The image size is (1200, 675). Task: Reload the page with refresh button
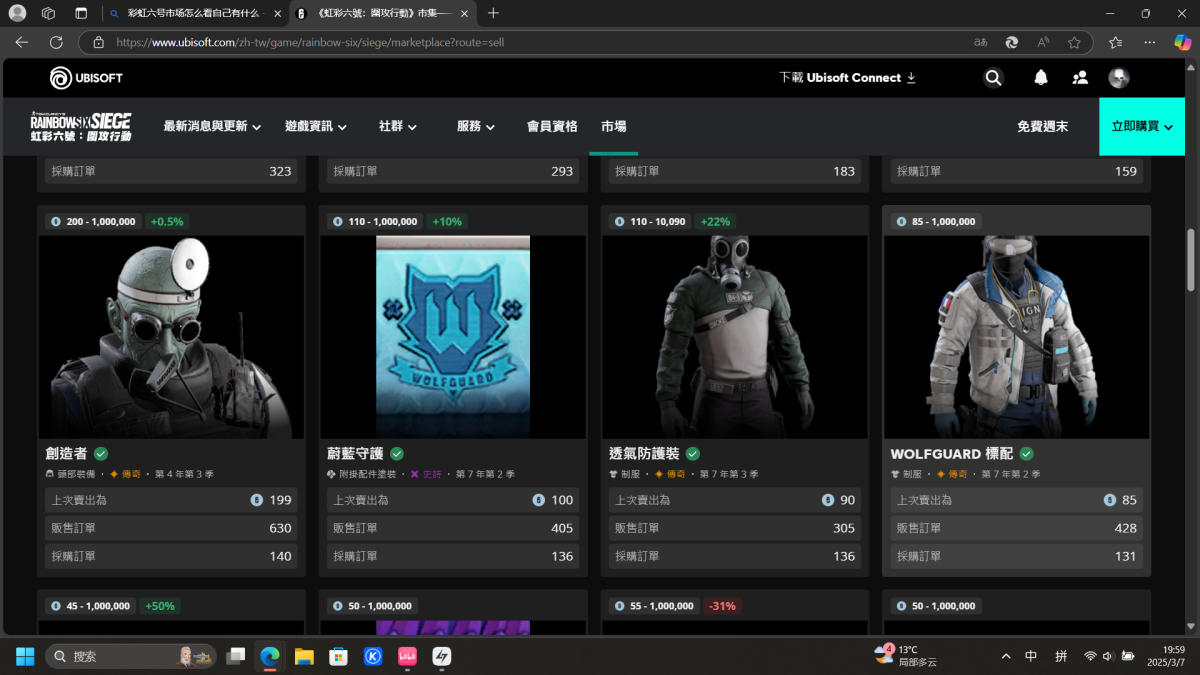coord(56,43)
